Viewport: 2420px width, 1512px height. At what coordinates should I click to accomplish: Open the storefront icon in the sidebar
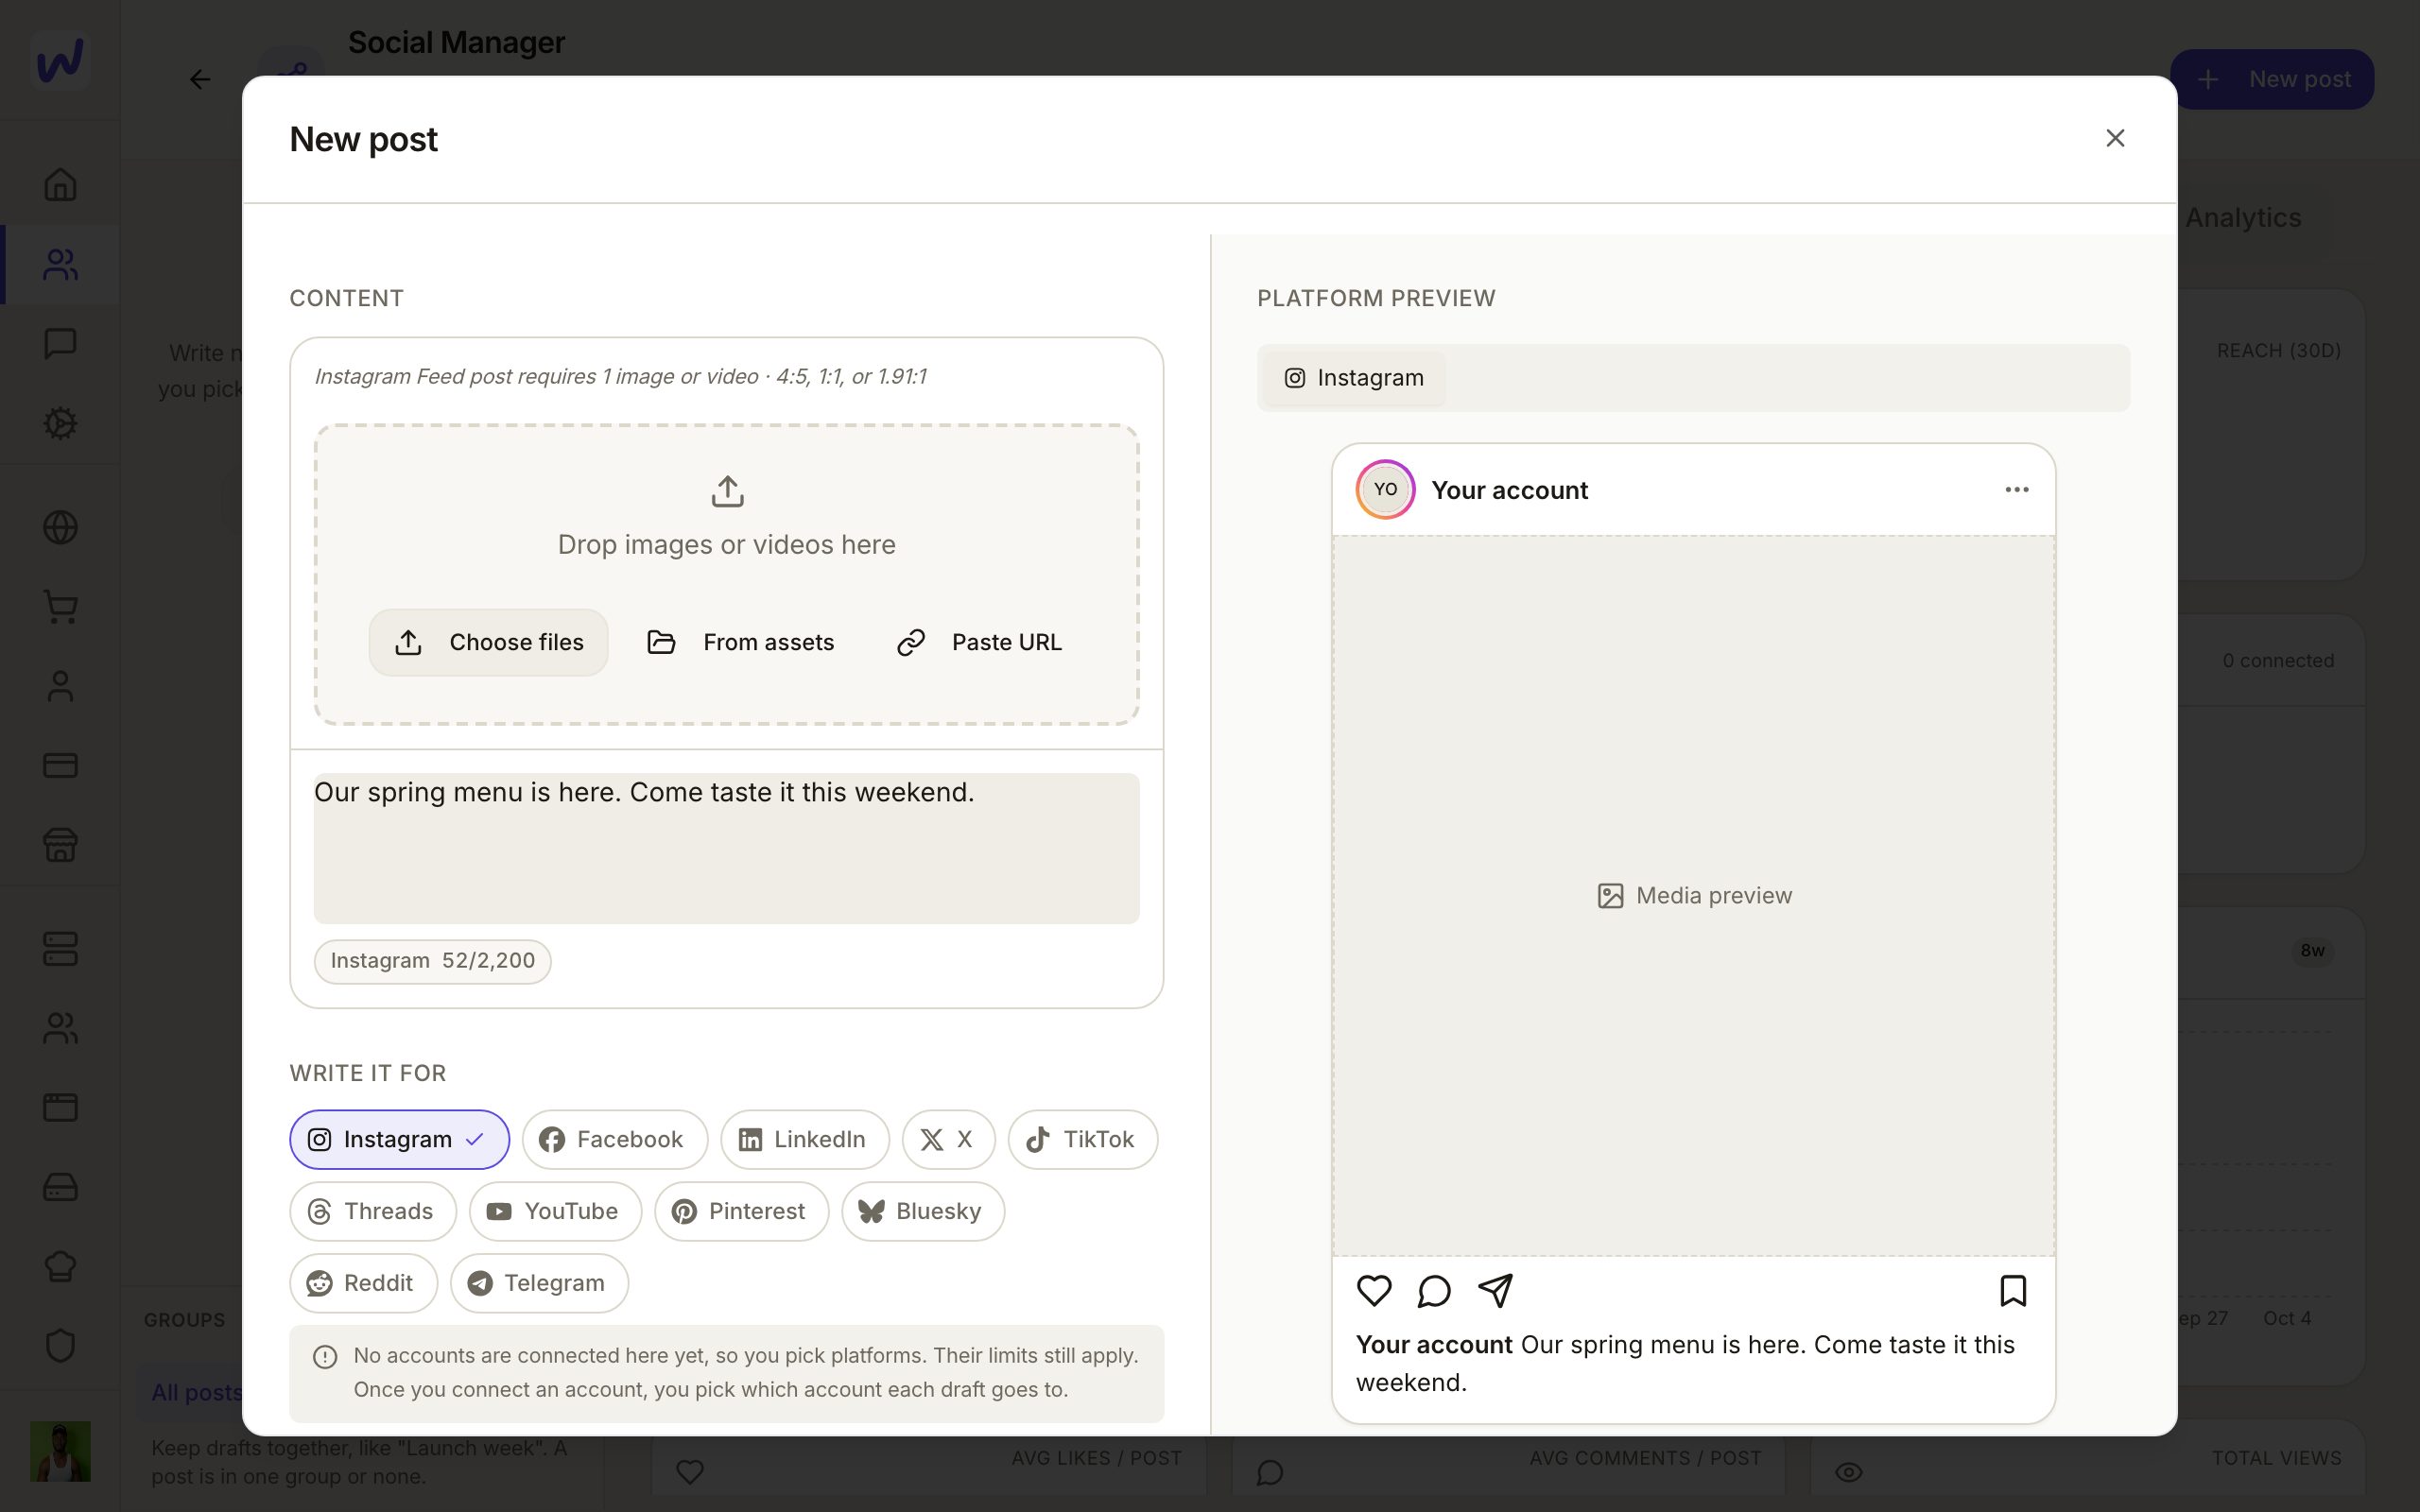pos(60,844)
